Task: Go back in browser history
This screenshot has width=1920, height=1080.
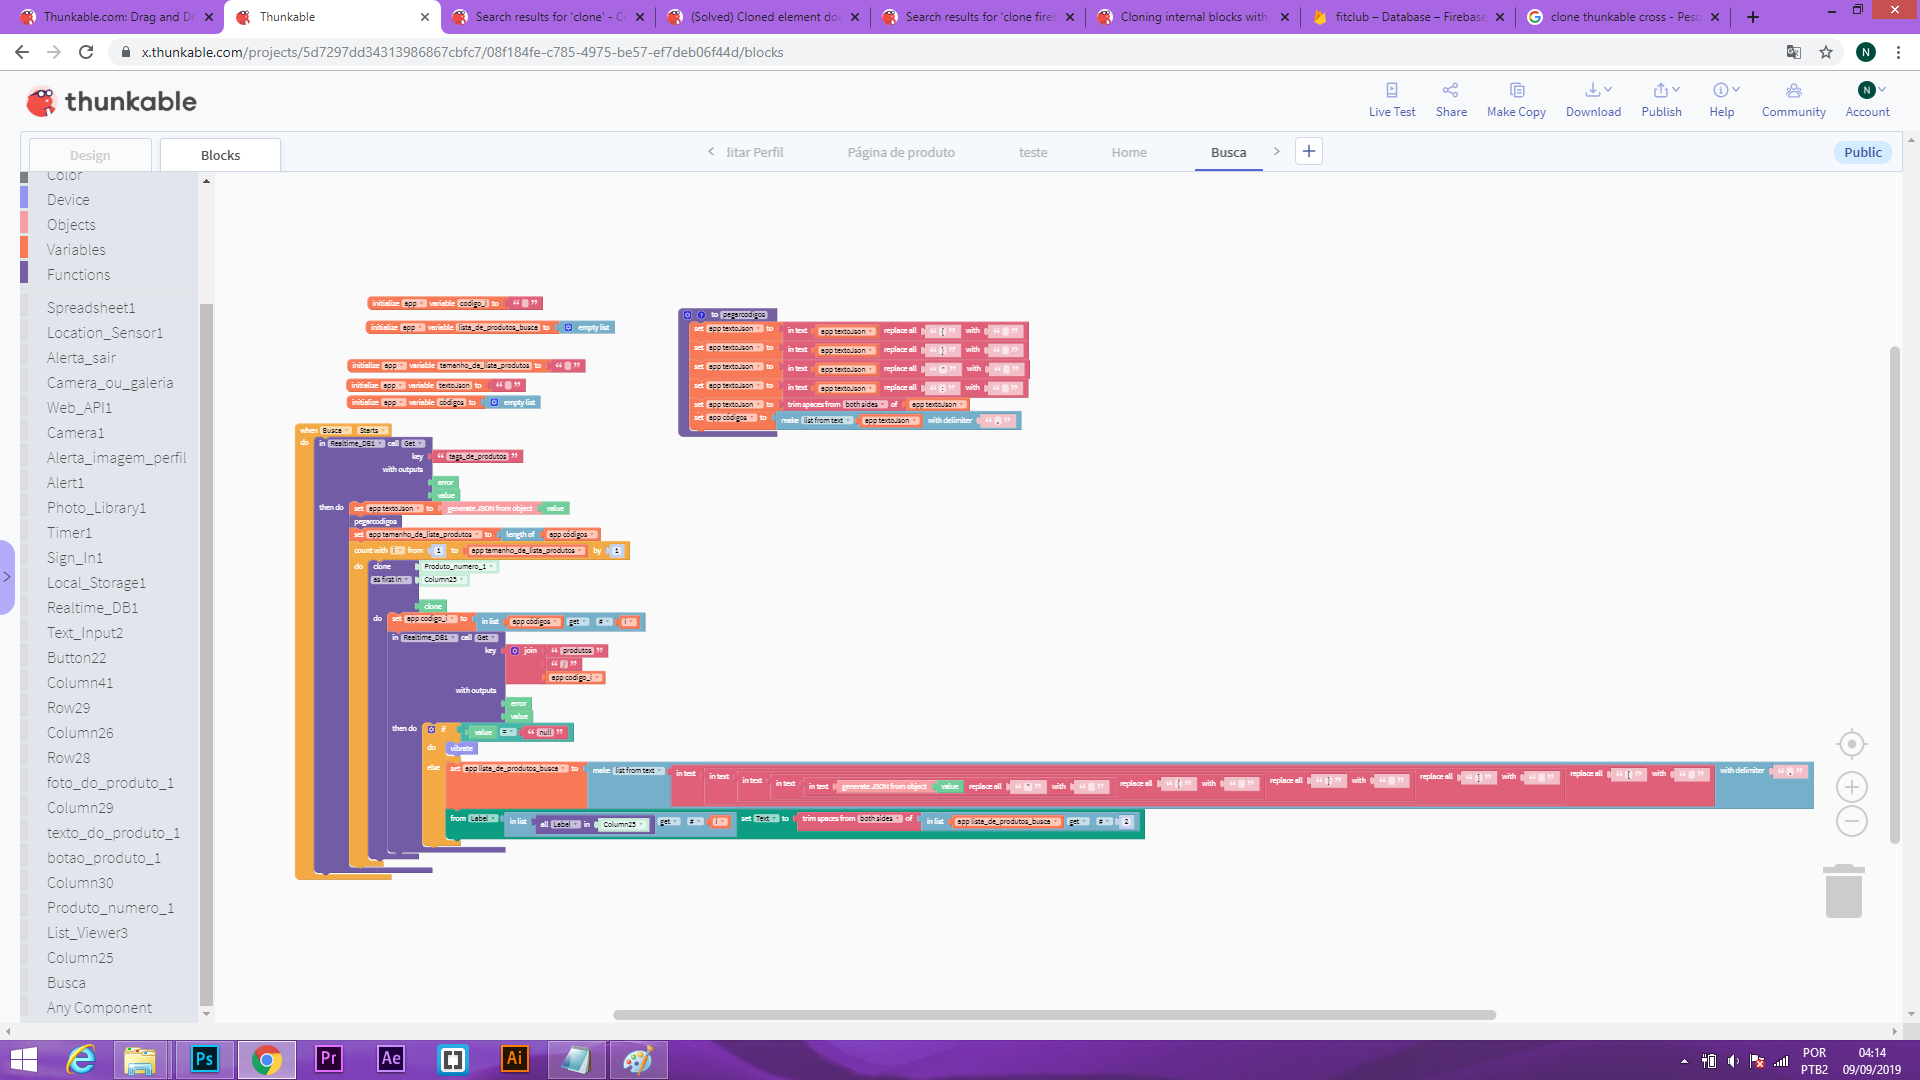Action: (22, 52)
